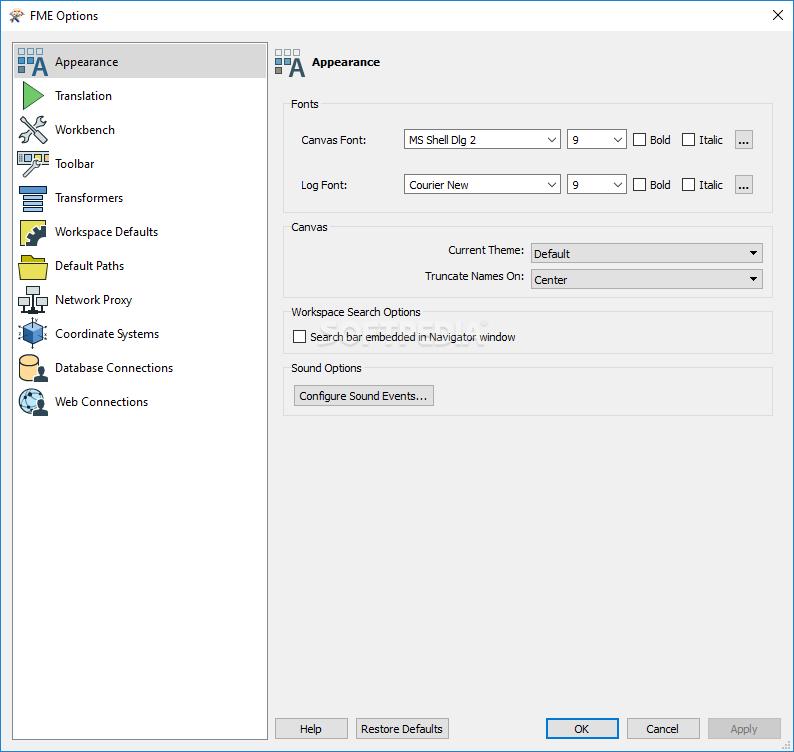The image size is (794, 752).
Task: Open the Appearance options page
Action: coord(140,62)
